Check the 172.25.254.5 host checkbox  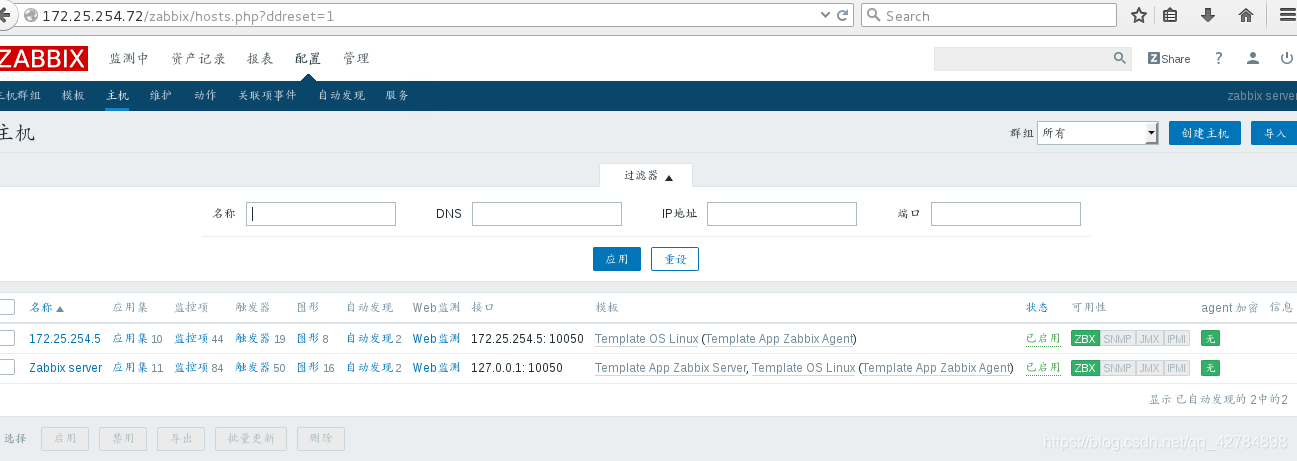click(7, 338)
